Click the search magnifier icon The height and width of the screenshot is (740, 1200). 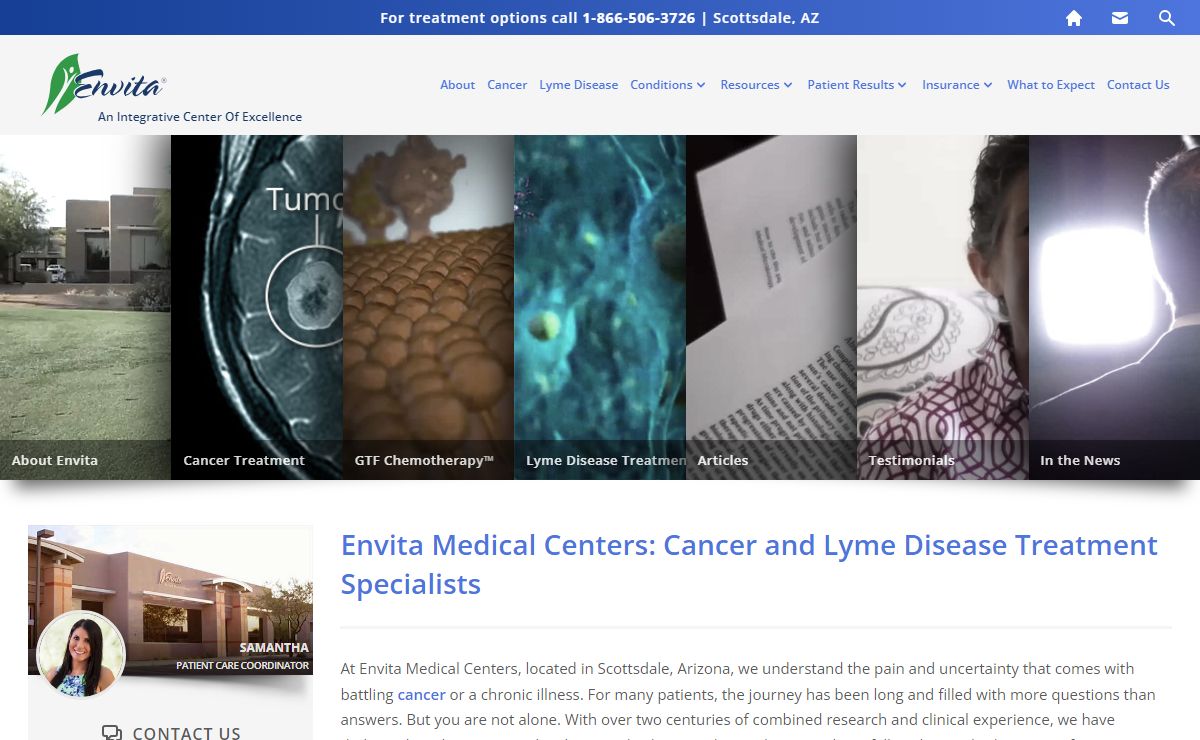click(1167, 18)
